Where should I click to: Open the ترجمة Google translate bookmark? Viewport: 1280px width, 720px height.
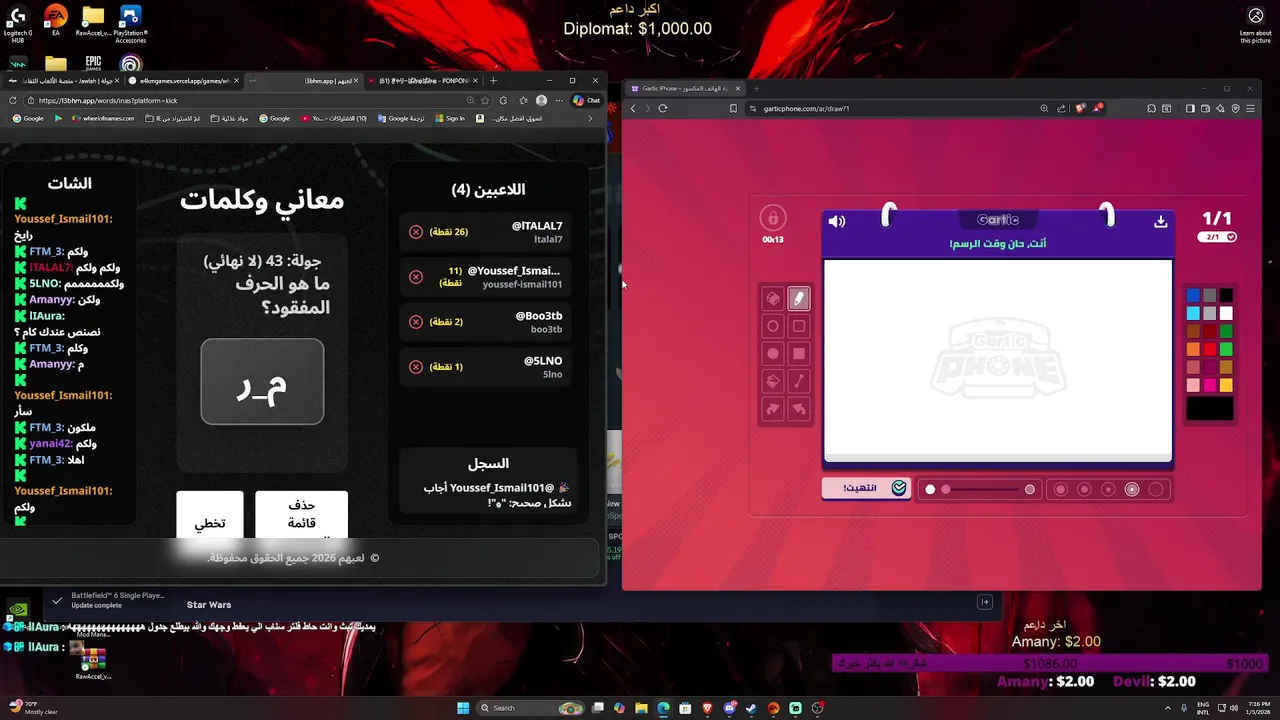[400, 118]
